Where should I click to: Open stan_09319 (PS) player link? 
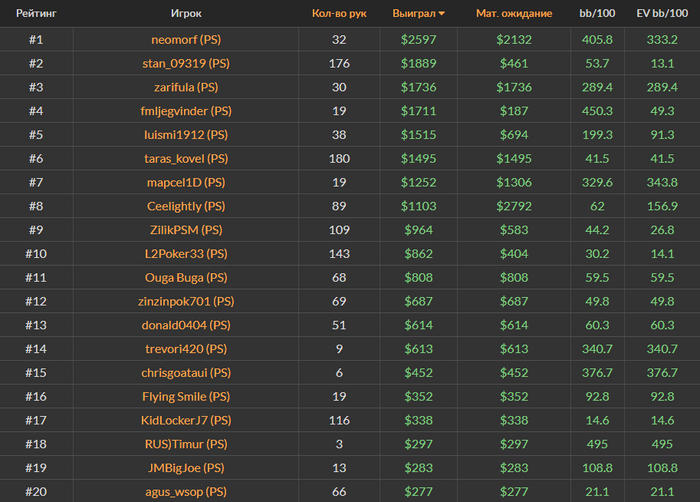[x=185, y=64]
